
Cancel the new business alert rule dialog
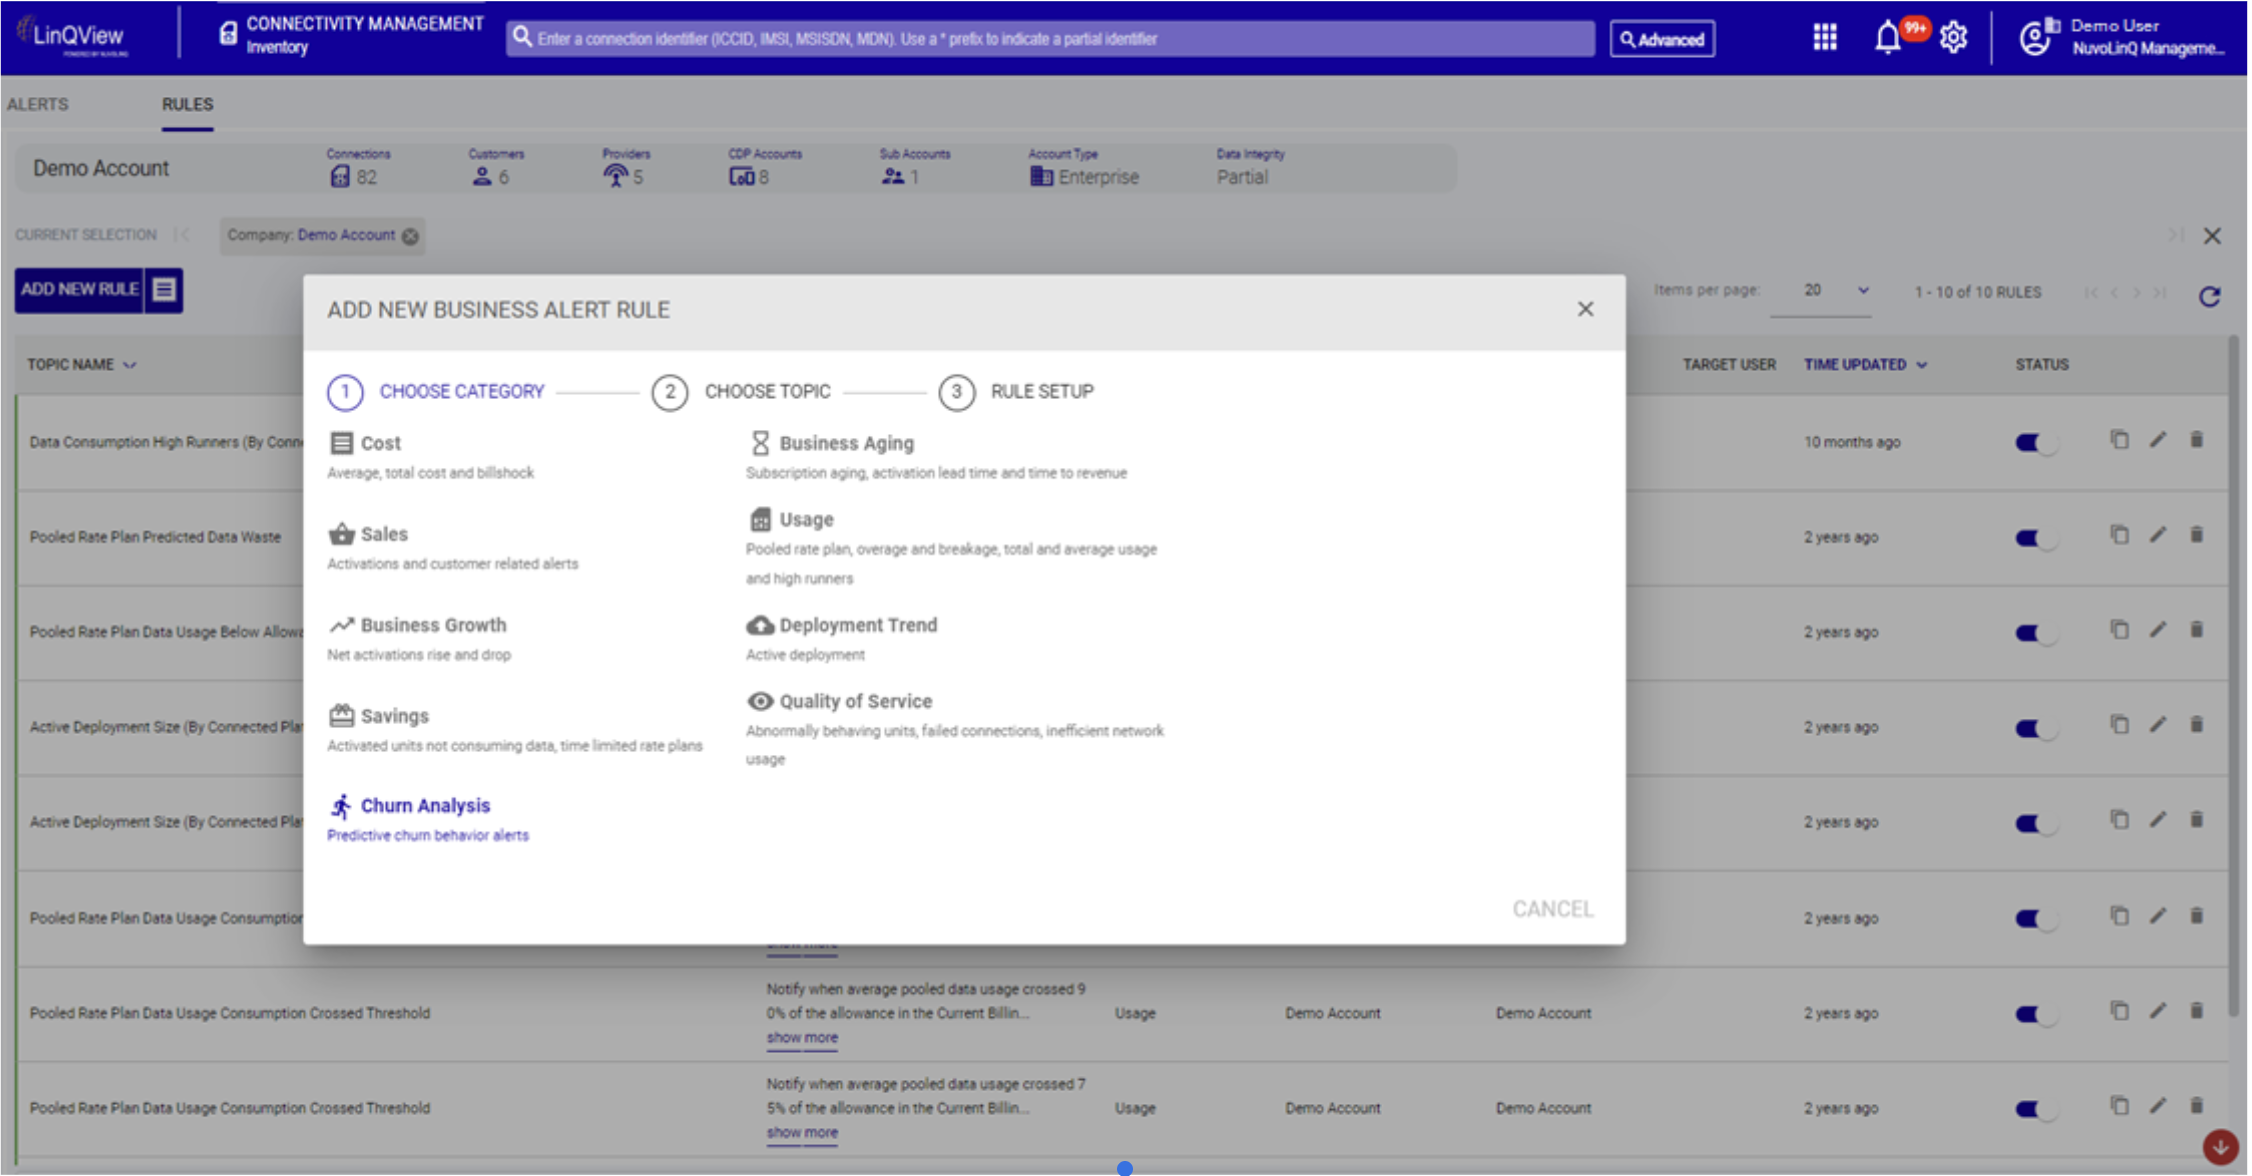tap(1552, 909)
